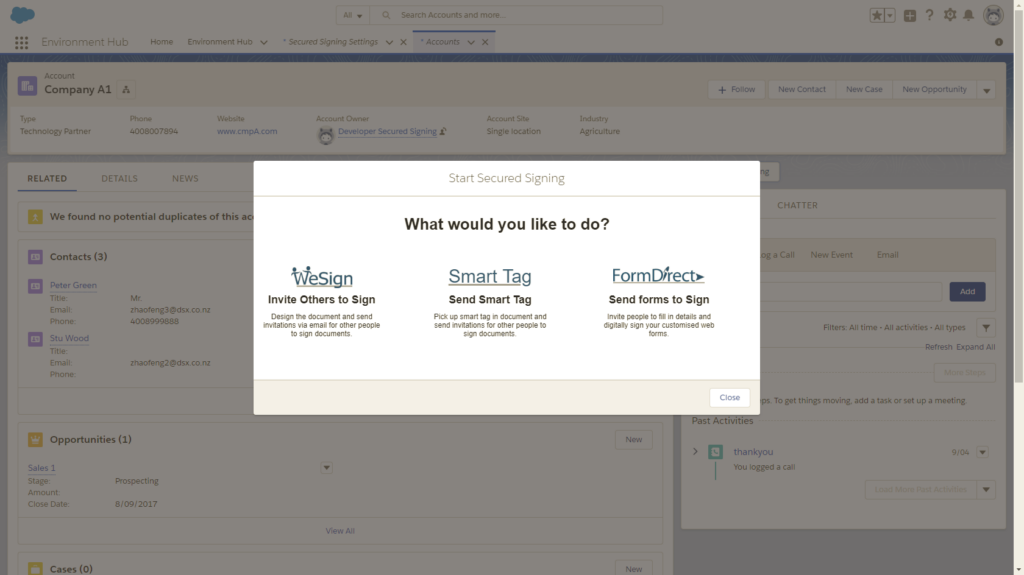Screen dimensions: 1024x575
Task: Click Expand All in the activity timeline
Action: pos(976,347)
